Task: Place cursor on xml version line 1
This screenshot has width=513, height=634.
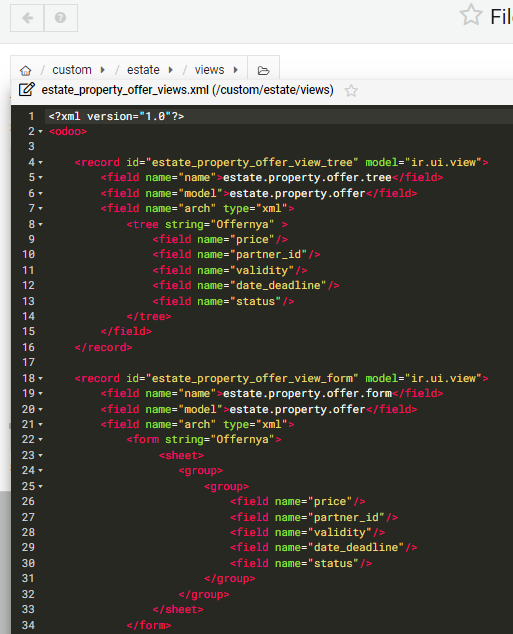Action: (116, 116)
